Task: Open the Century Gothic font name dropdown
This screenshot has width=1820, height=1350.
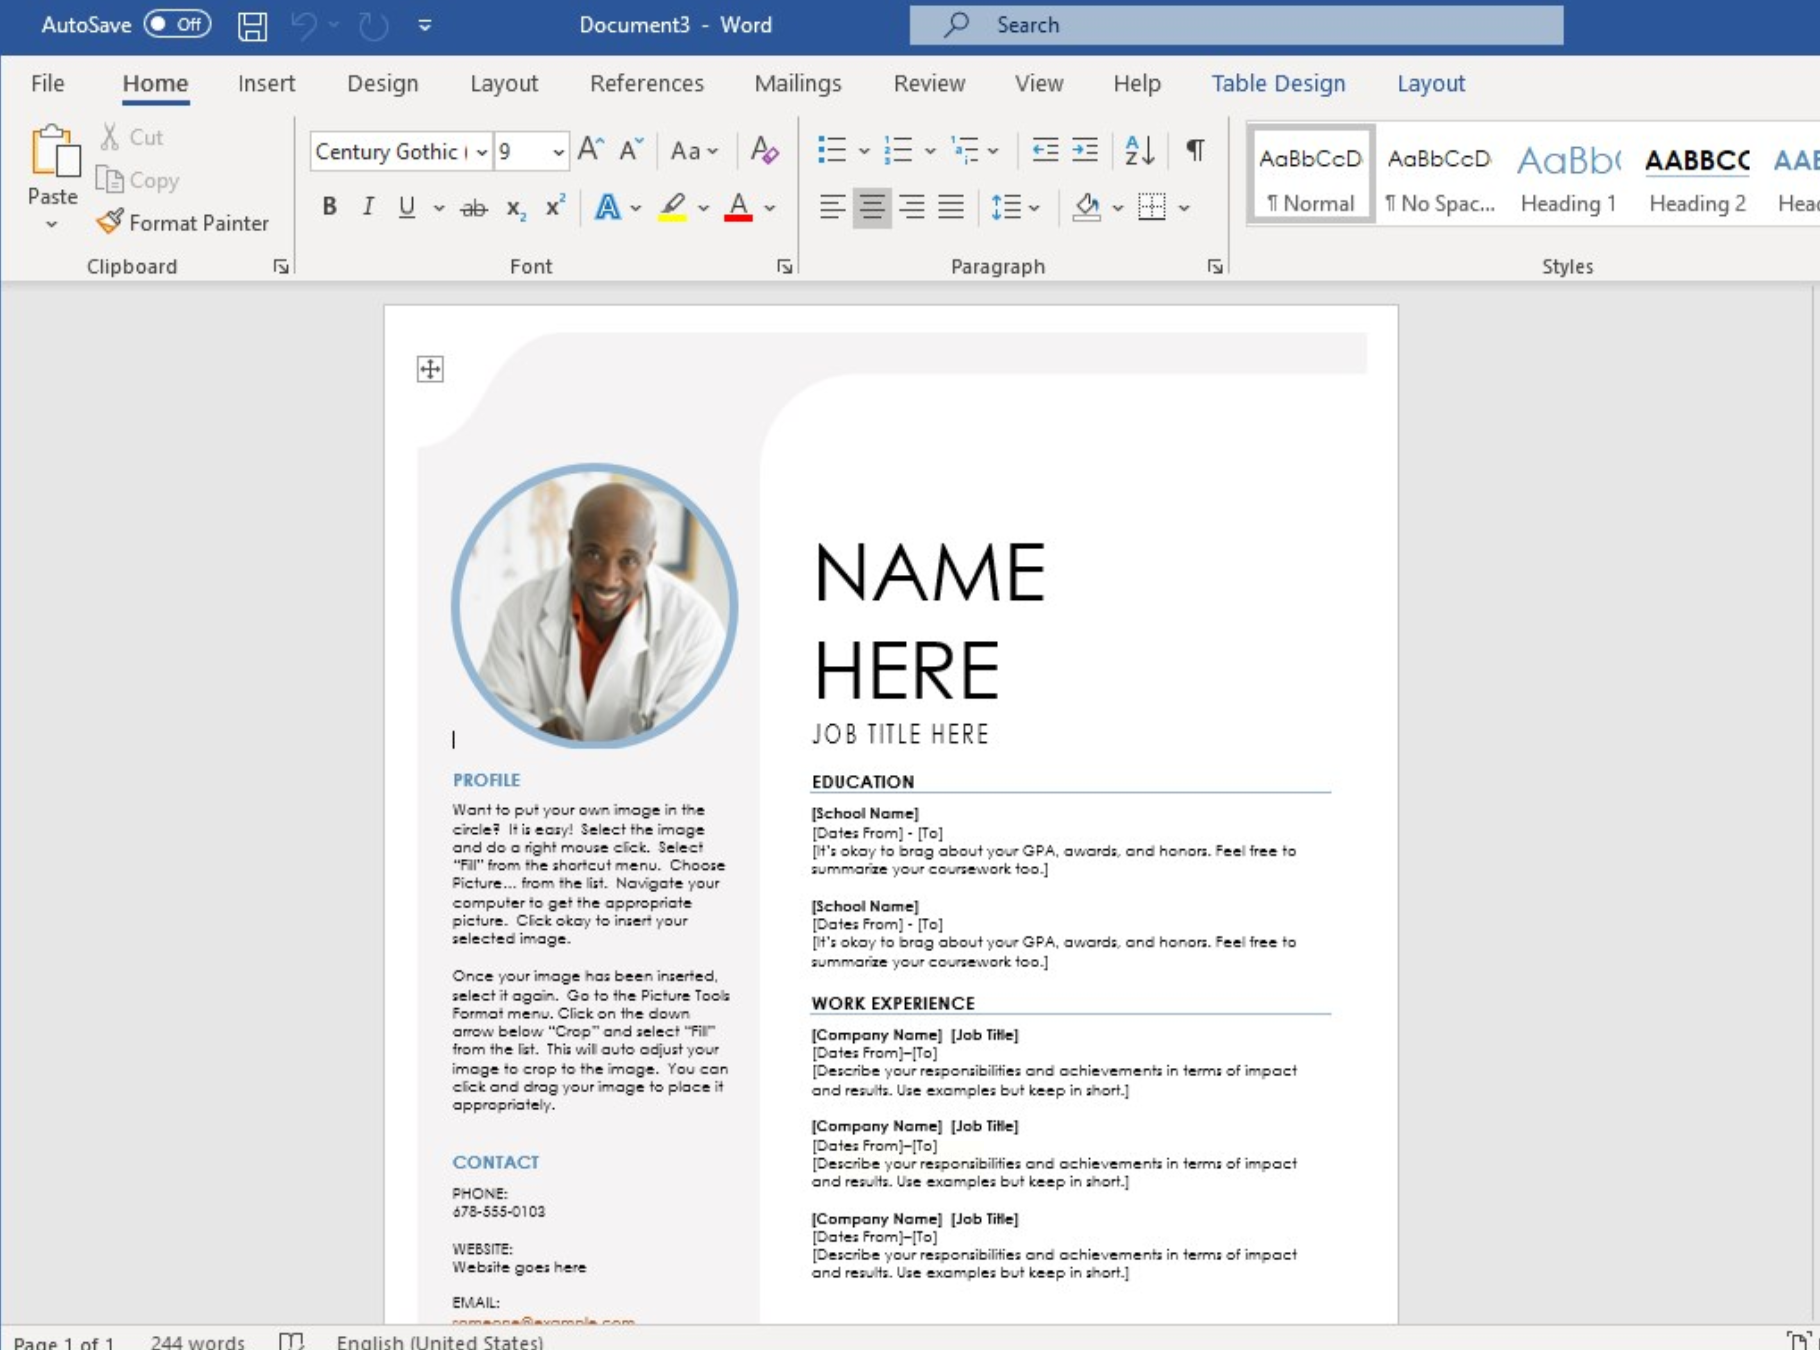Action: (482, 152)
